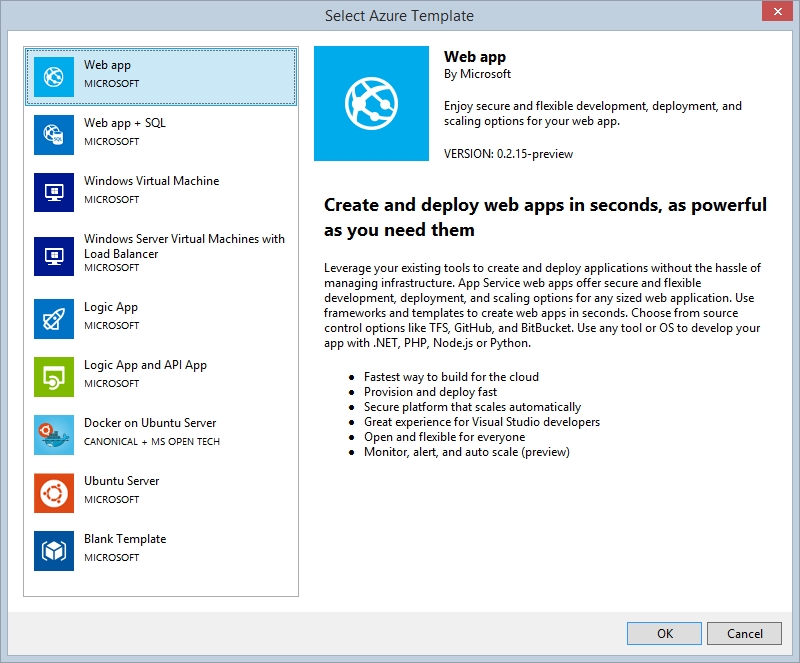
Task: Click the VERSION: 0.2.15-preview text
Action: (508, 154)
